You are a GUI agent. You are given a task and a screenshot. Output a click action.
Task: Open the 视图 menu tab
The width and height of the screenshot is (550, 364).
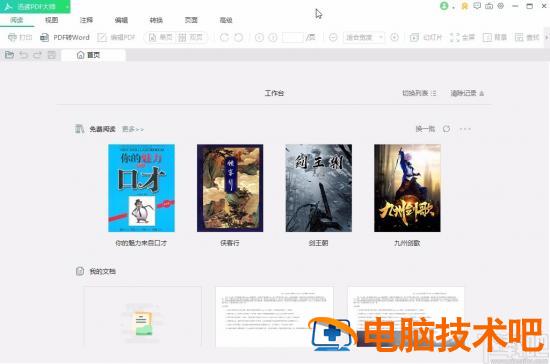[52, 20]
